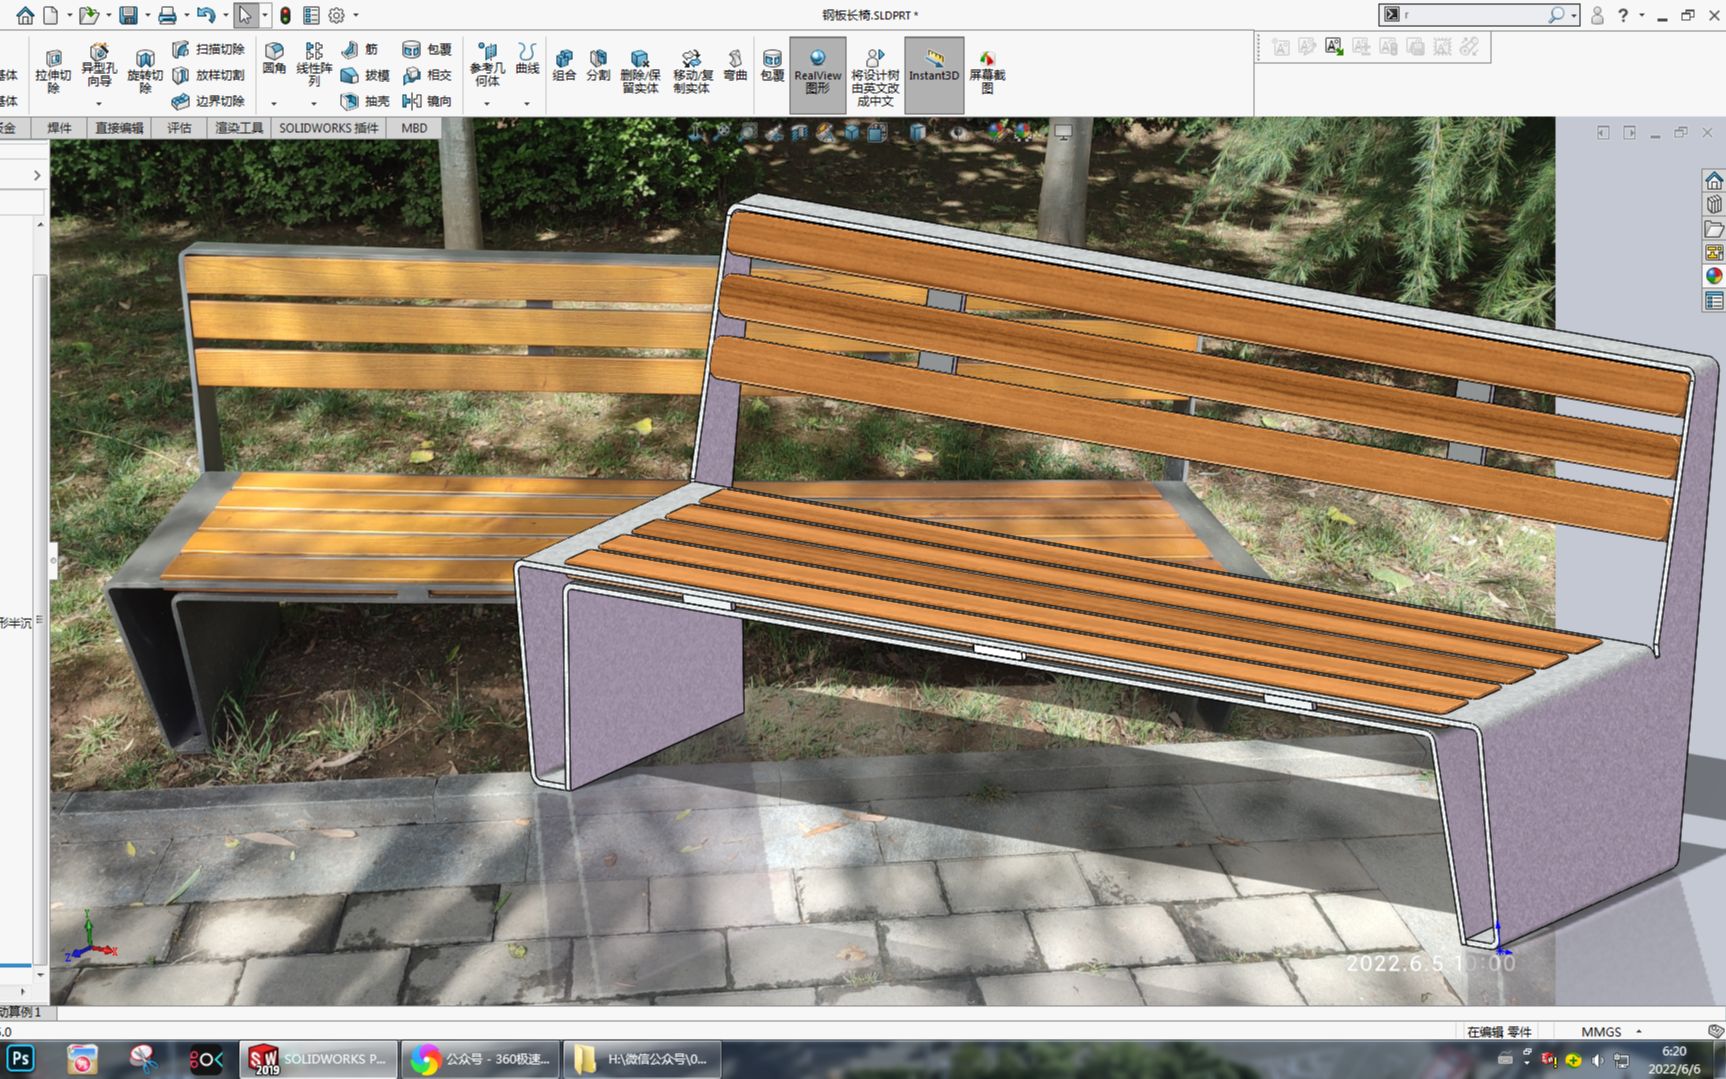The height and width of the screenshot is (1079, 1726).
Task: Open dropdown arrow next to Save icon
Action: pyautogui.click(x=147, y=15)
